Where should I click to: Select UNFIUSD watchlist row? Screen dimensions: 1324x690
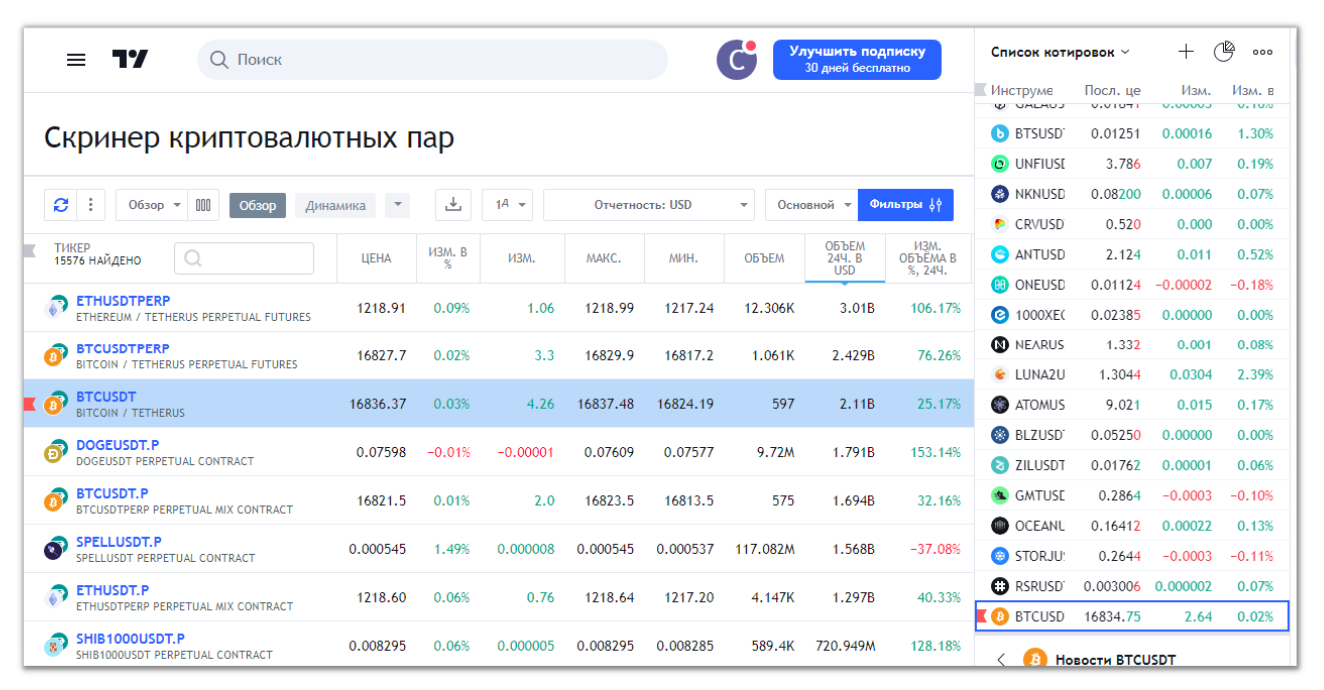[1132, 163]
